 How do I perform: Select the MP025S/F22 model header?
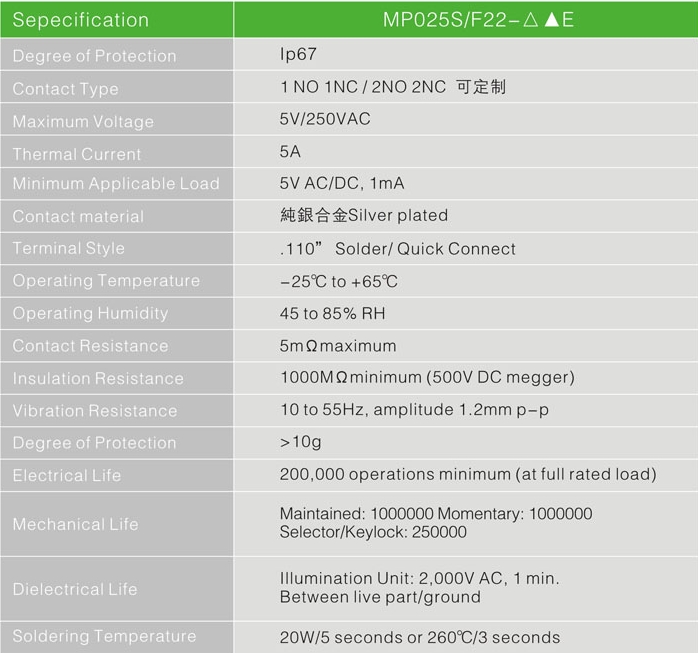464,20
